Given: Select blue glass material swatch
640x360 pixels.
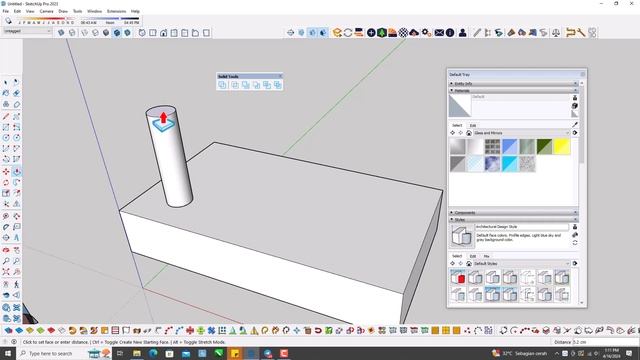Looking at the screenshot, I should pyautogui.click(x=510, y=147).
